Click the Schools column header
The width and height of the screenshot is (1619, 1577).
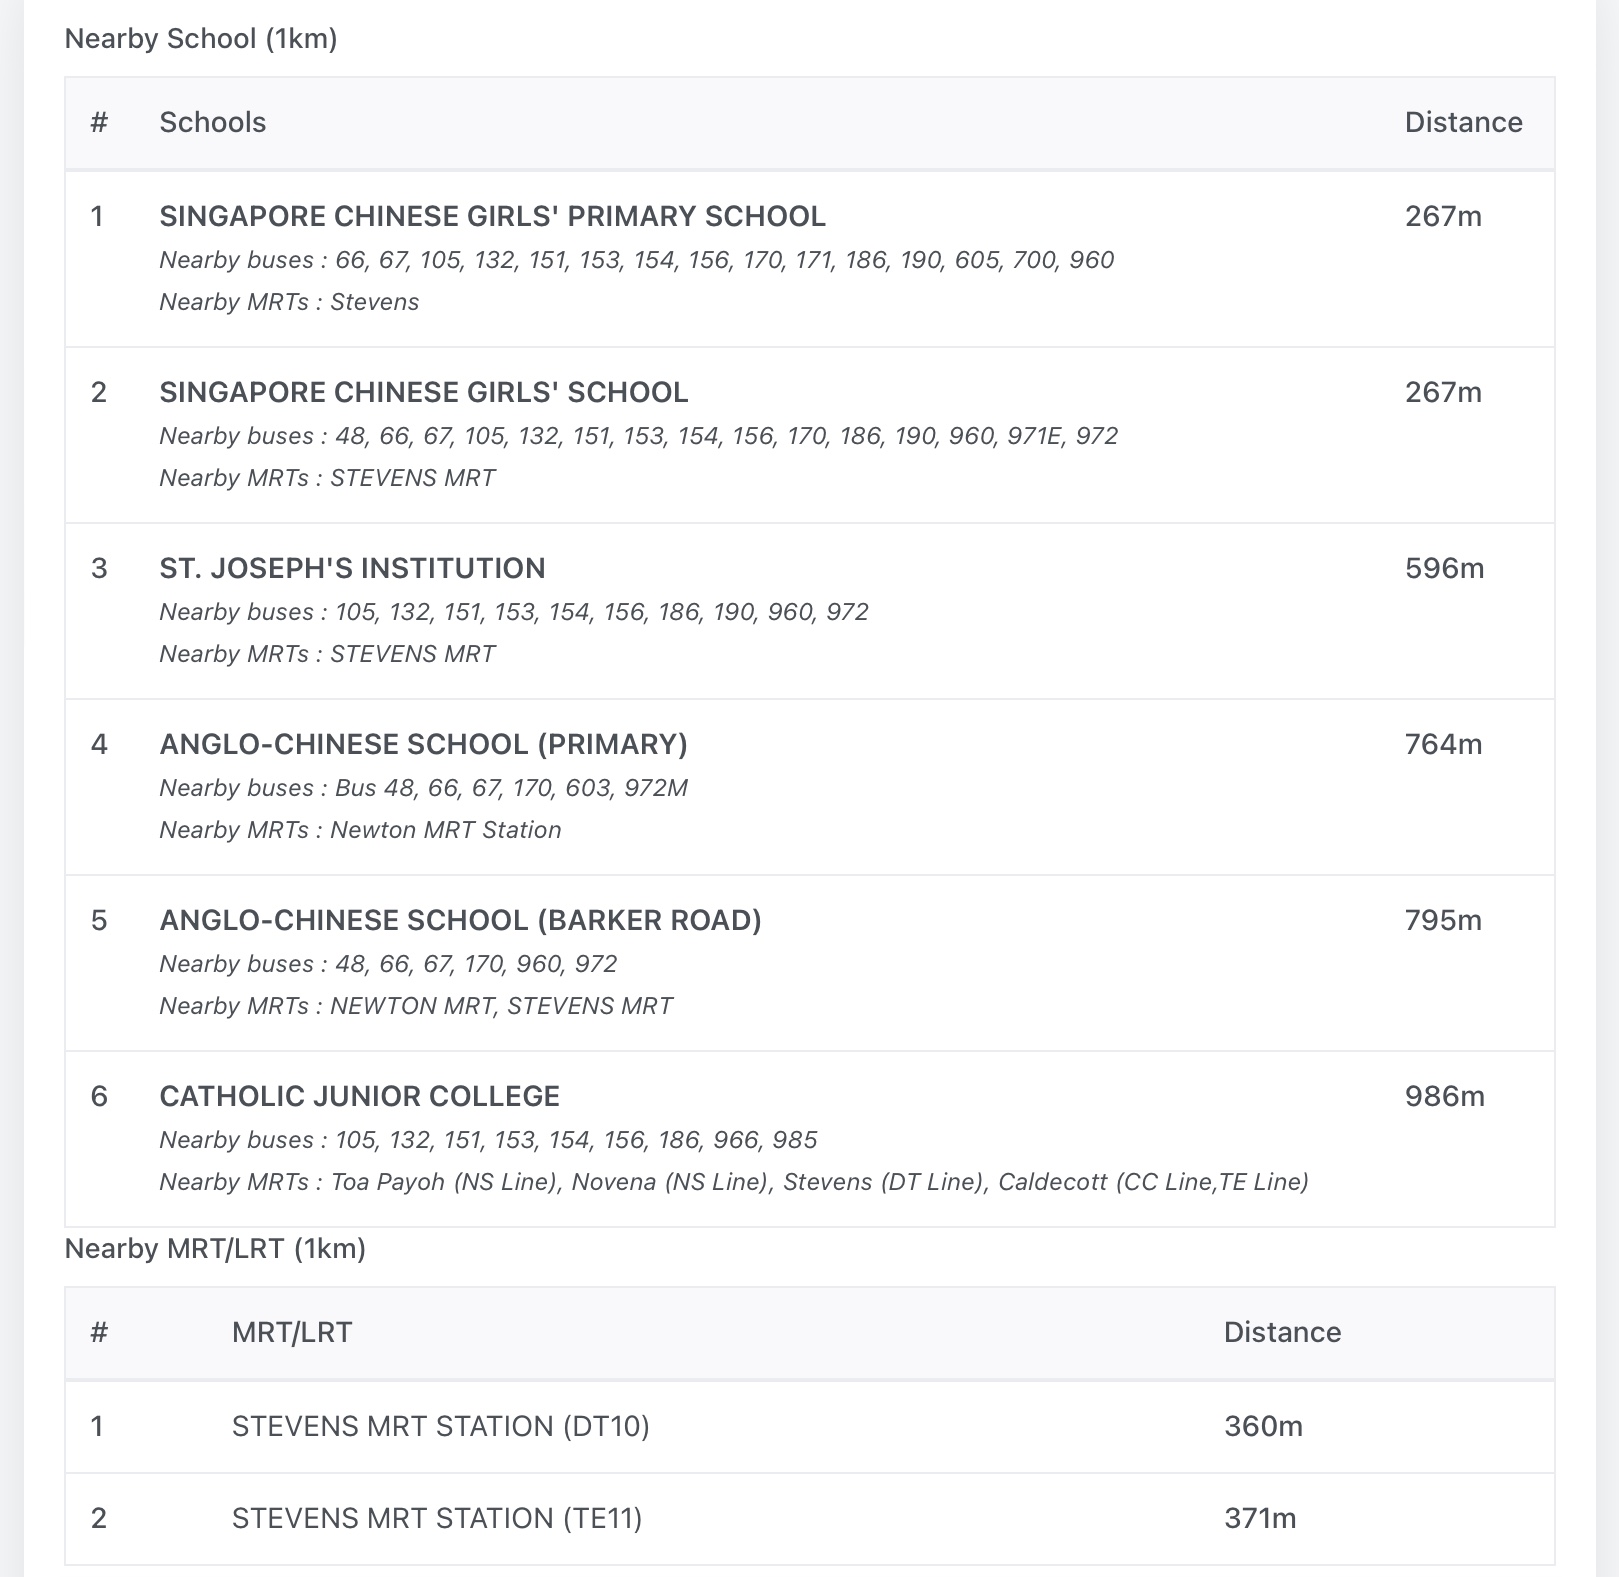(x=213, y=122)
